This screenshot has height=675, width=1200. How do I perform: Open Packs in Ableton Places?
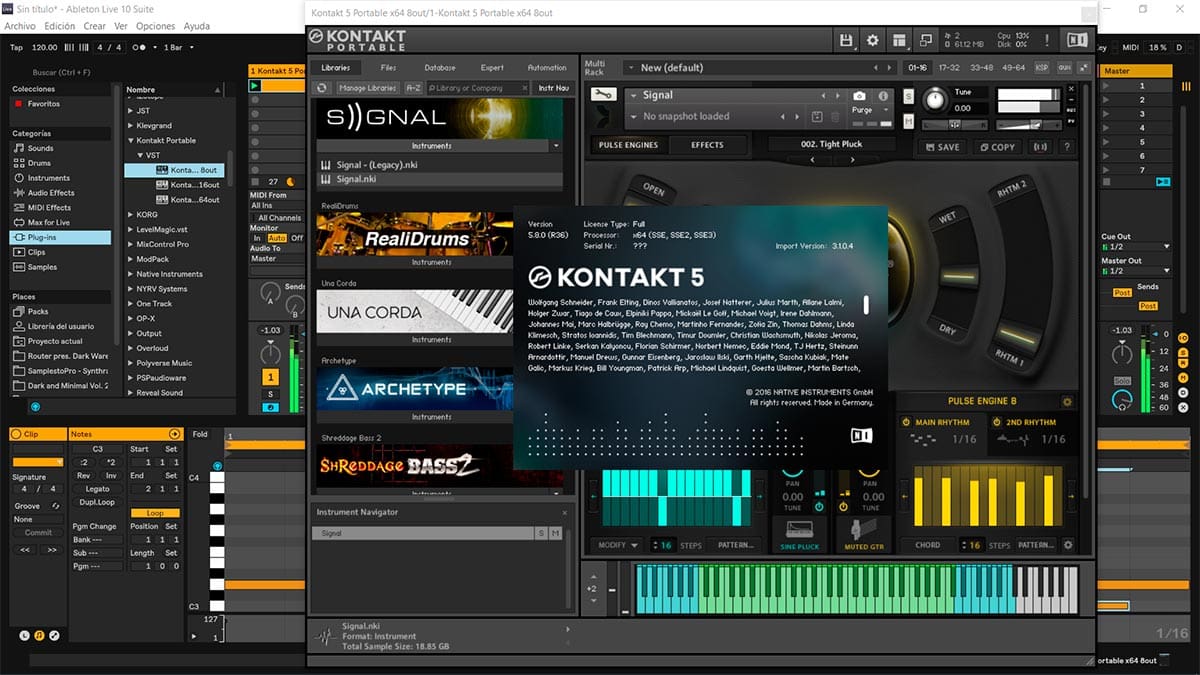click(38, 311)
